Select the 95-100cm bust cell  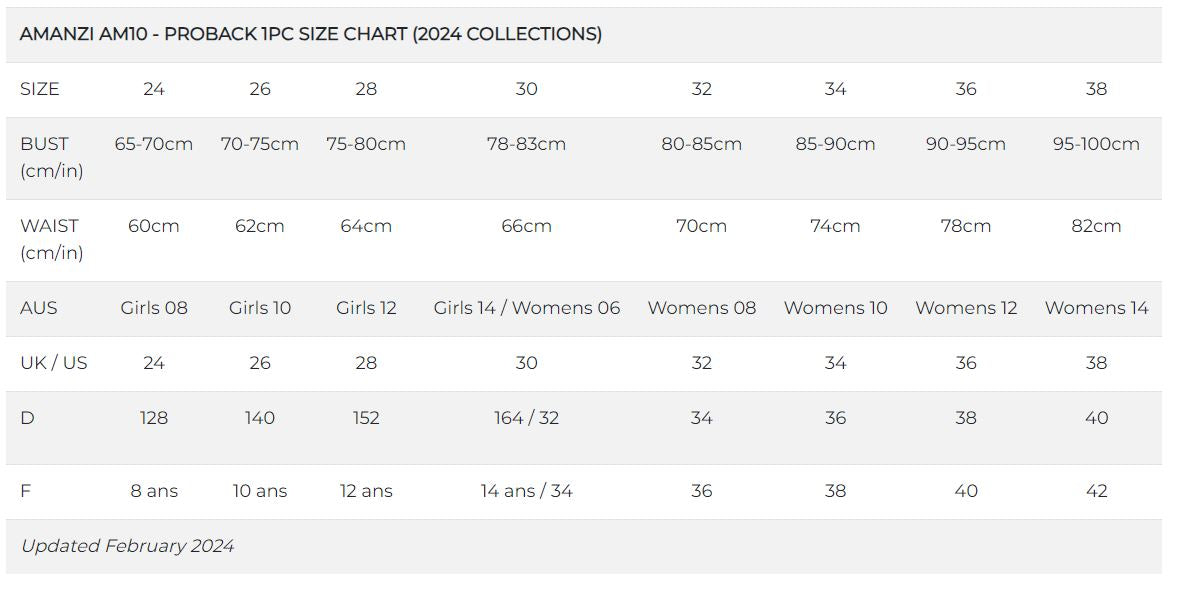1096,144
